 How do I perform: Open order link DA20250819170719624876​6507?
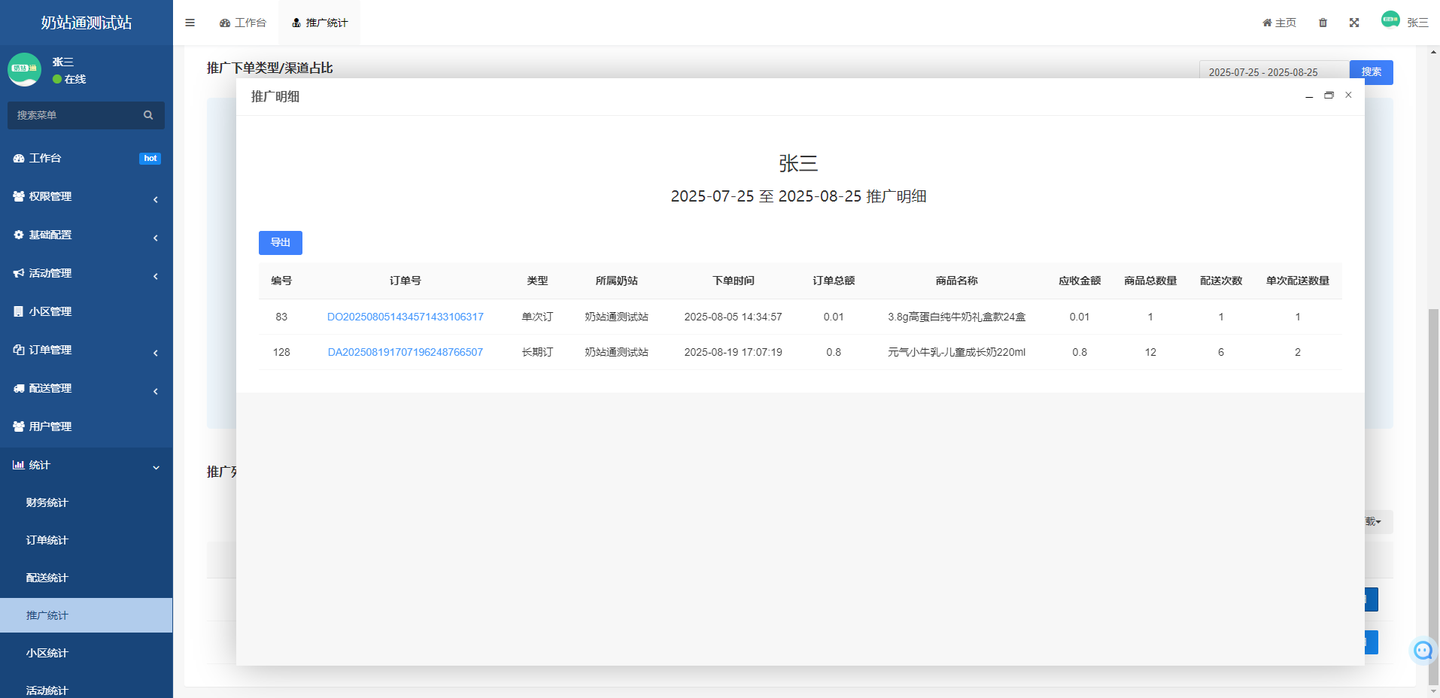(405, 352)
